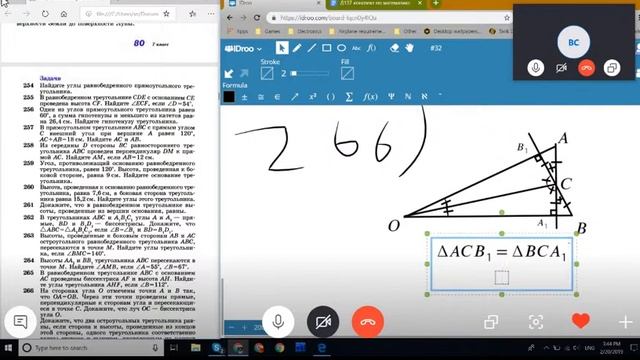Open the aleph symbols formula group

click(424, 97)
